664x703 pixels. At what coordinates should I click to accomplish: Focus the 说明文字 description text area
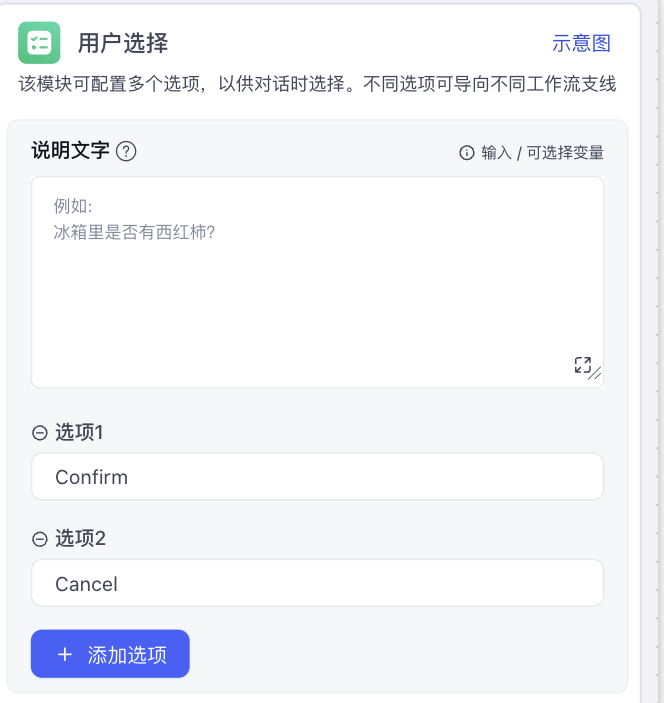tap(317, 282)
